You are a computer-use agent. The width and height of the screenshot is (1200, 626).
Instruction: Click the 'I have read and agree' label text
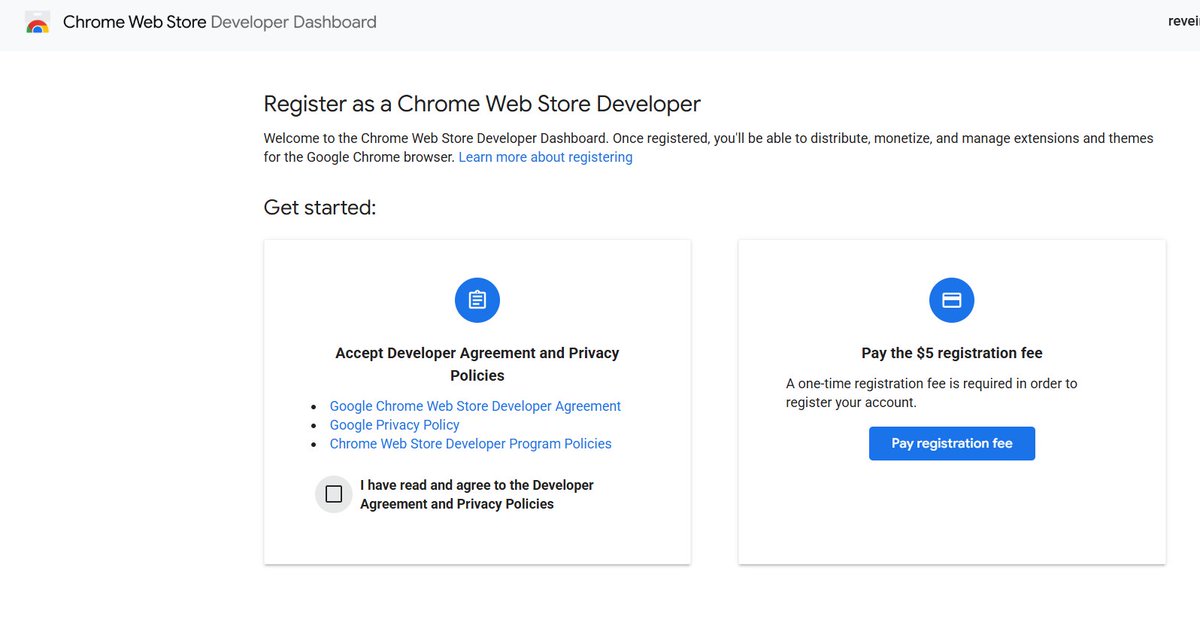(x=477, y=494)
